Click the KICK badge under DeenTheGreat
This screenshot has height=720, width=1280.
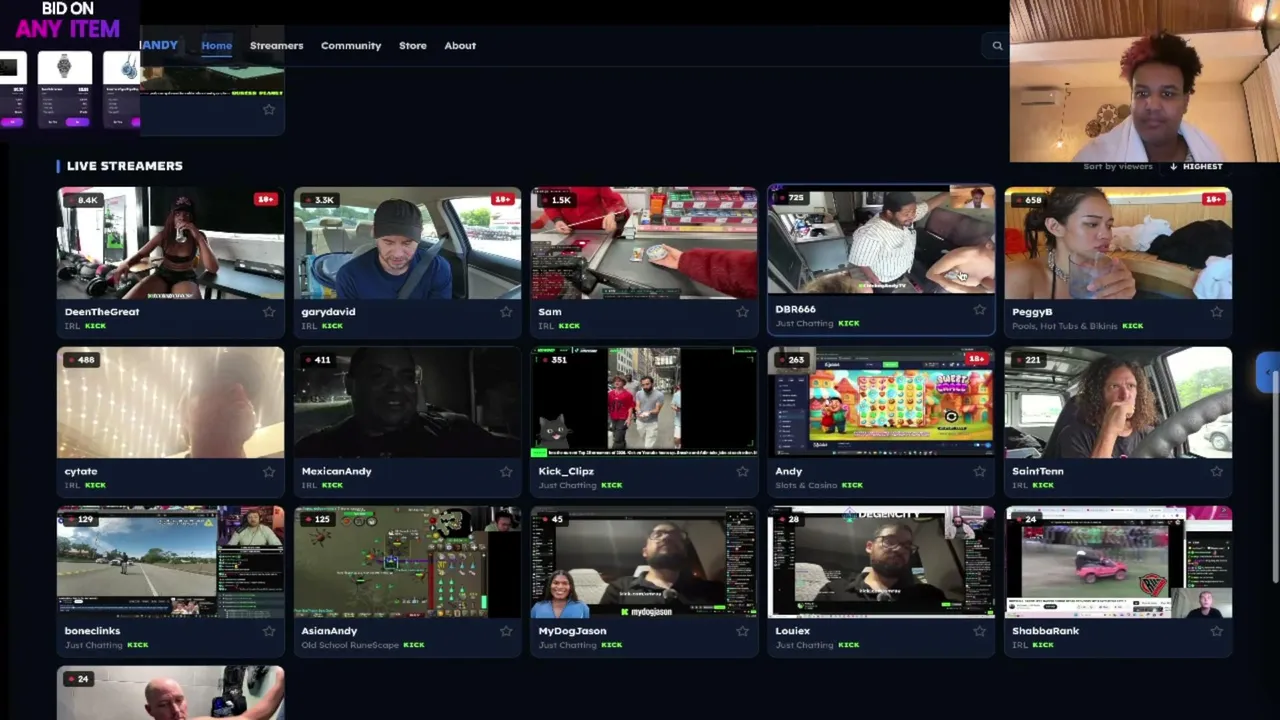click(96, 326)
